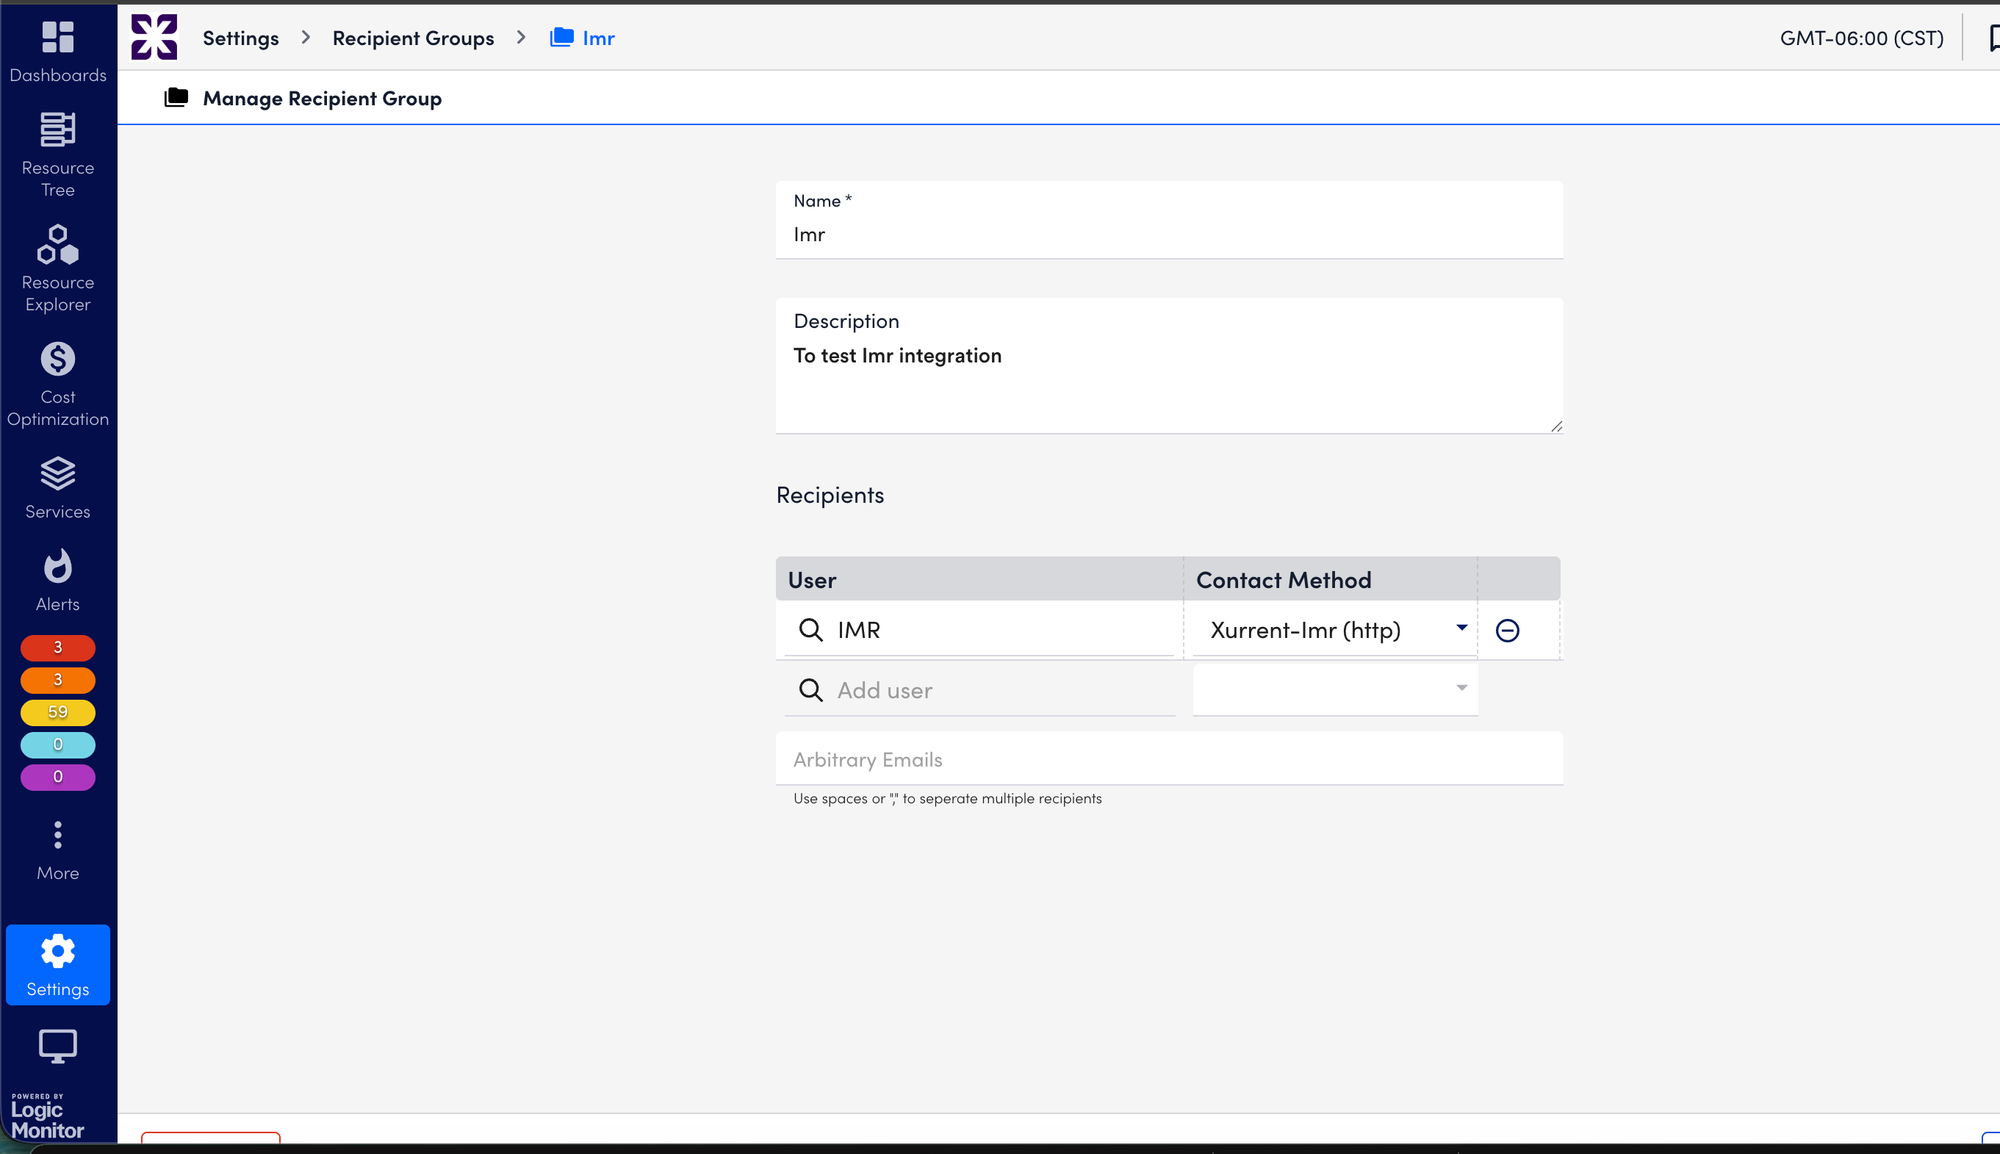The image size is (2000, 1154).
Task: Click the Description text area
Action: (1168, 380)
